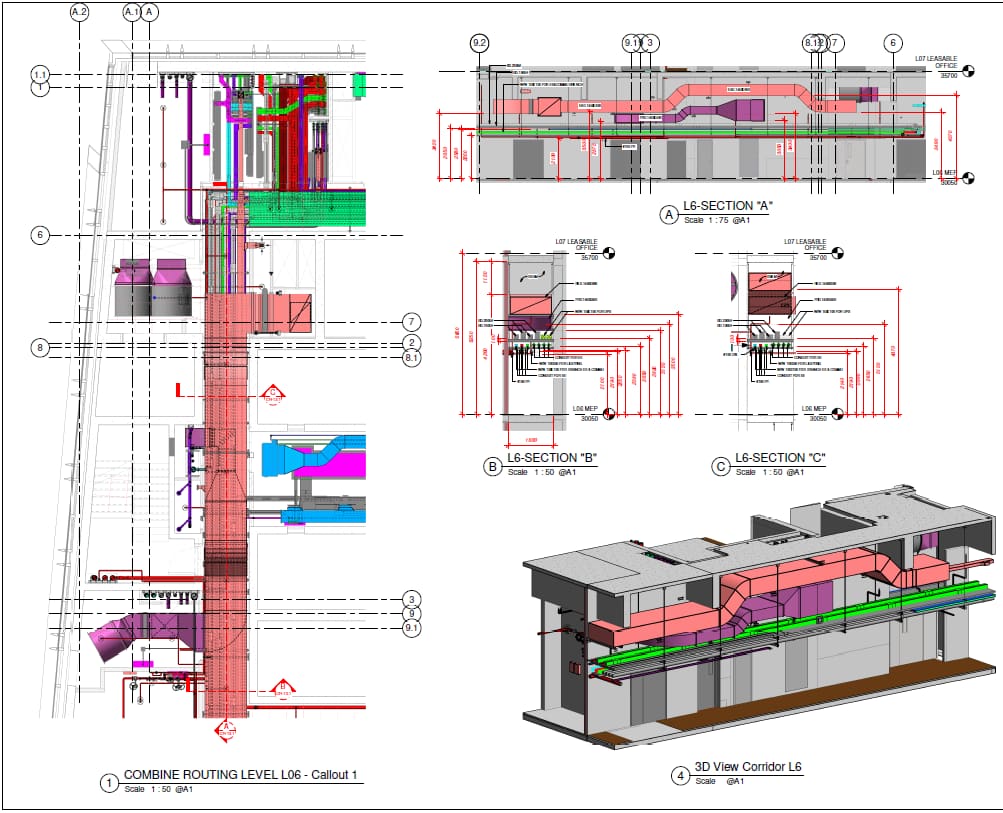Viewport: 1003px width, 813px height.
Task: Click grid bubble 7 right of the plan
Action: (412, 322)
